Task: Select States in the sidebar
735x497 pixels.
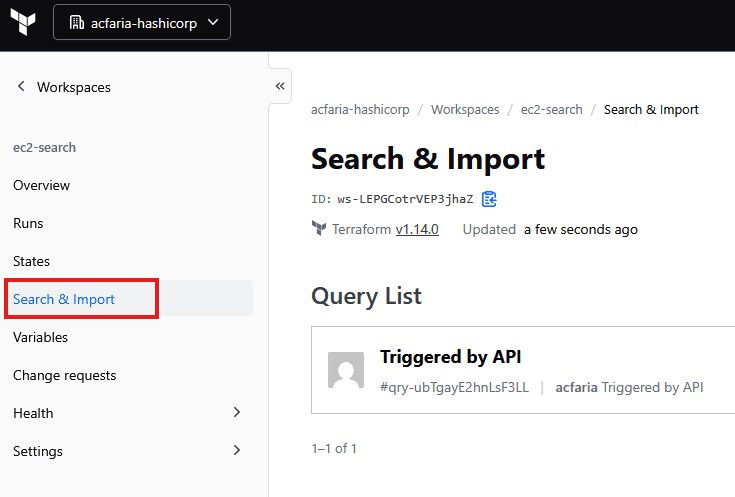Action: (31, 261)
